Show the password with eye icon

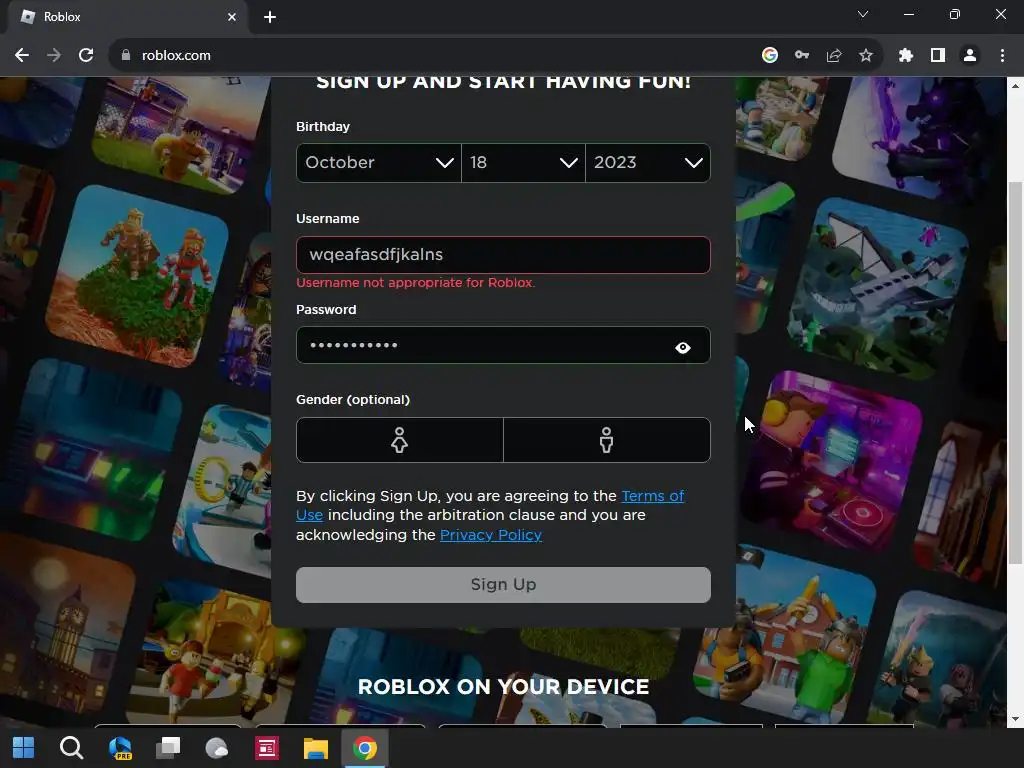(683, 347)
